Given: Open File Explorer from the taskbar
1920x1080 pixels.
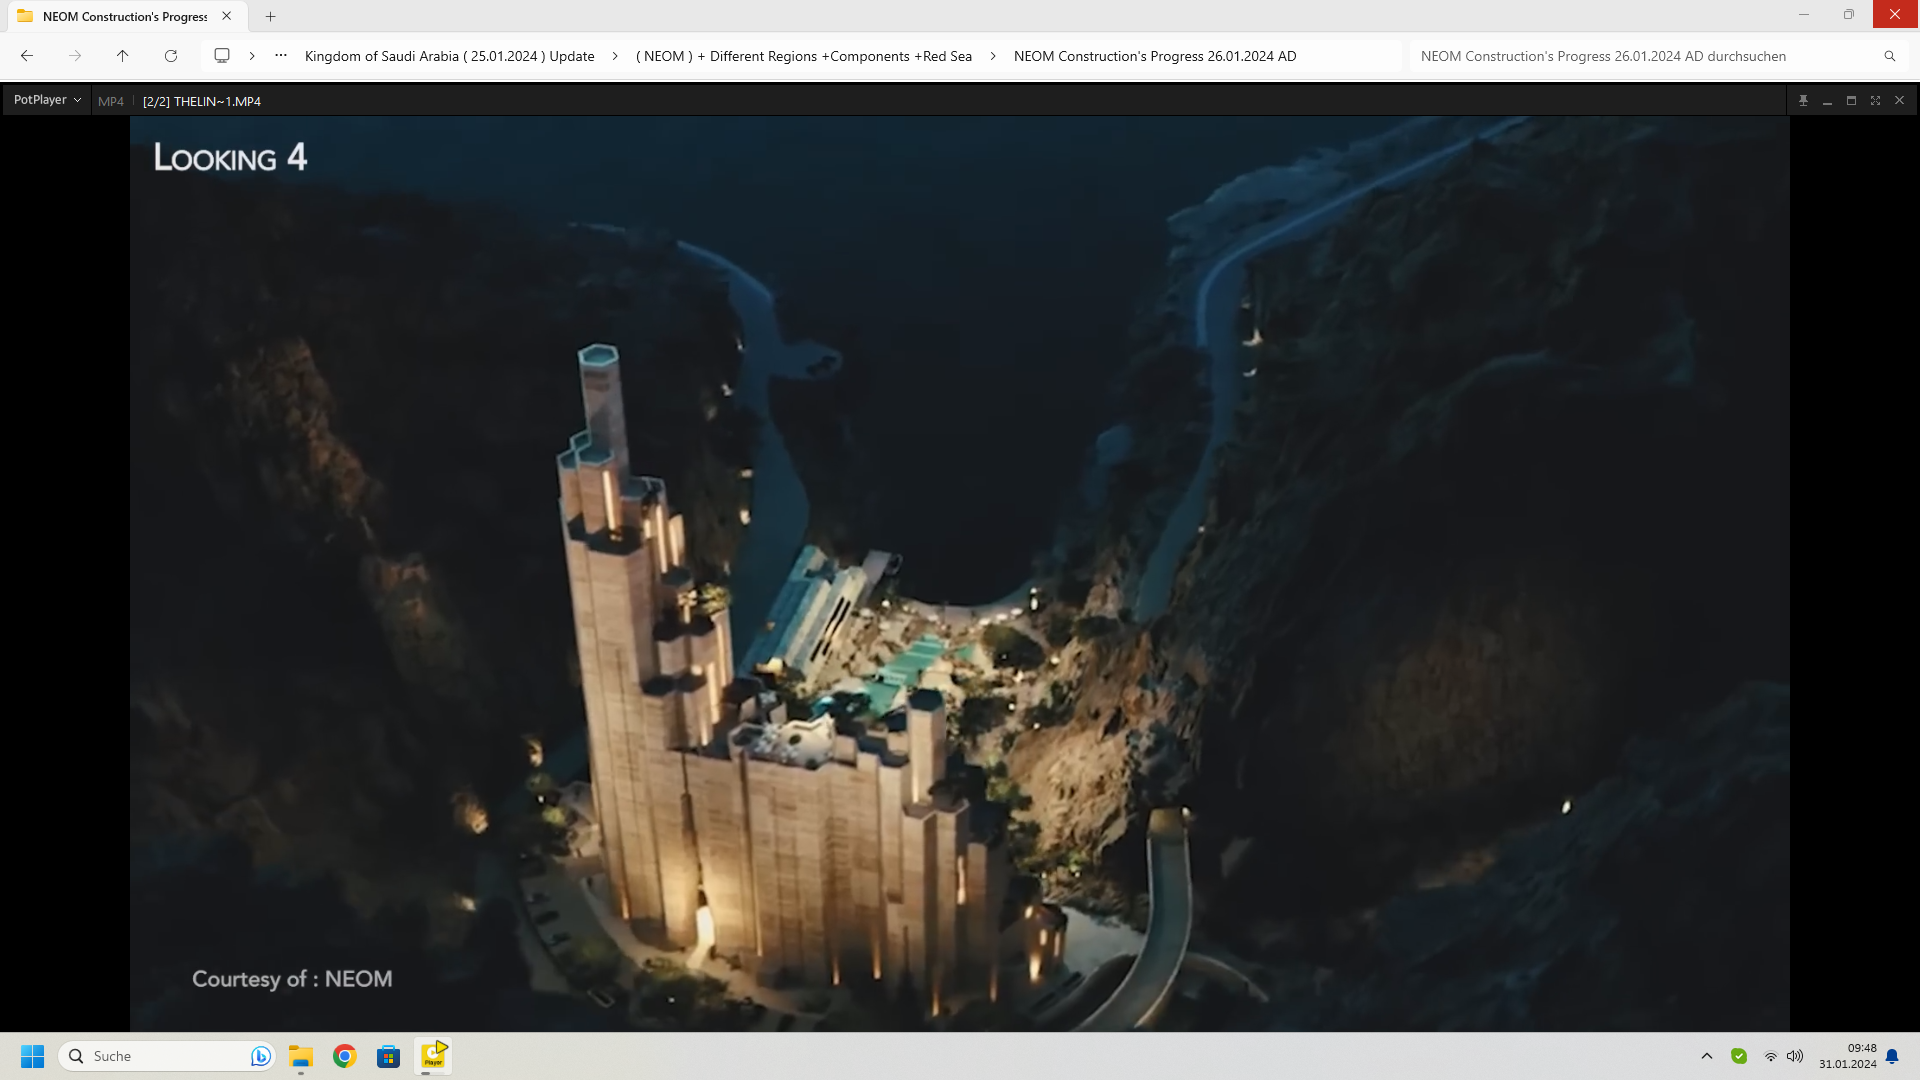Looking at the screenshot, I should [301, 1056].
